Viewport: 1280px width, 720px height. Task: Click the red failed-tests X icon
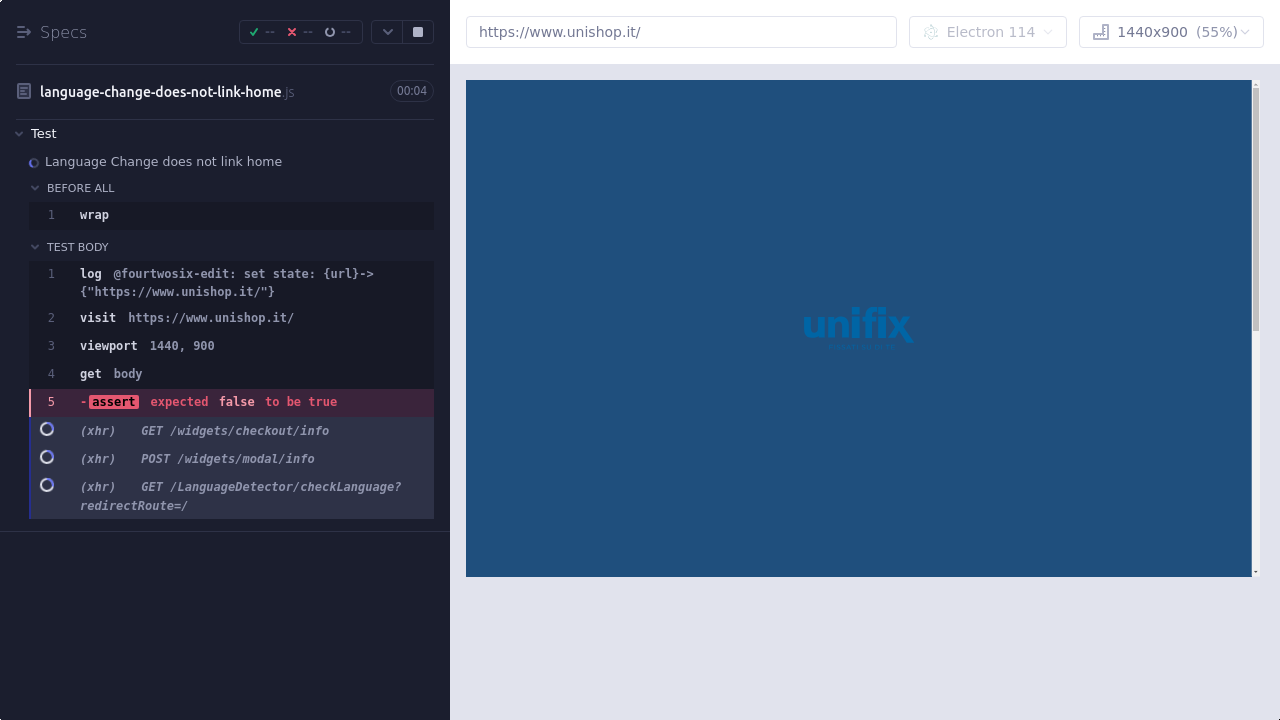click(292, 32)
